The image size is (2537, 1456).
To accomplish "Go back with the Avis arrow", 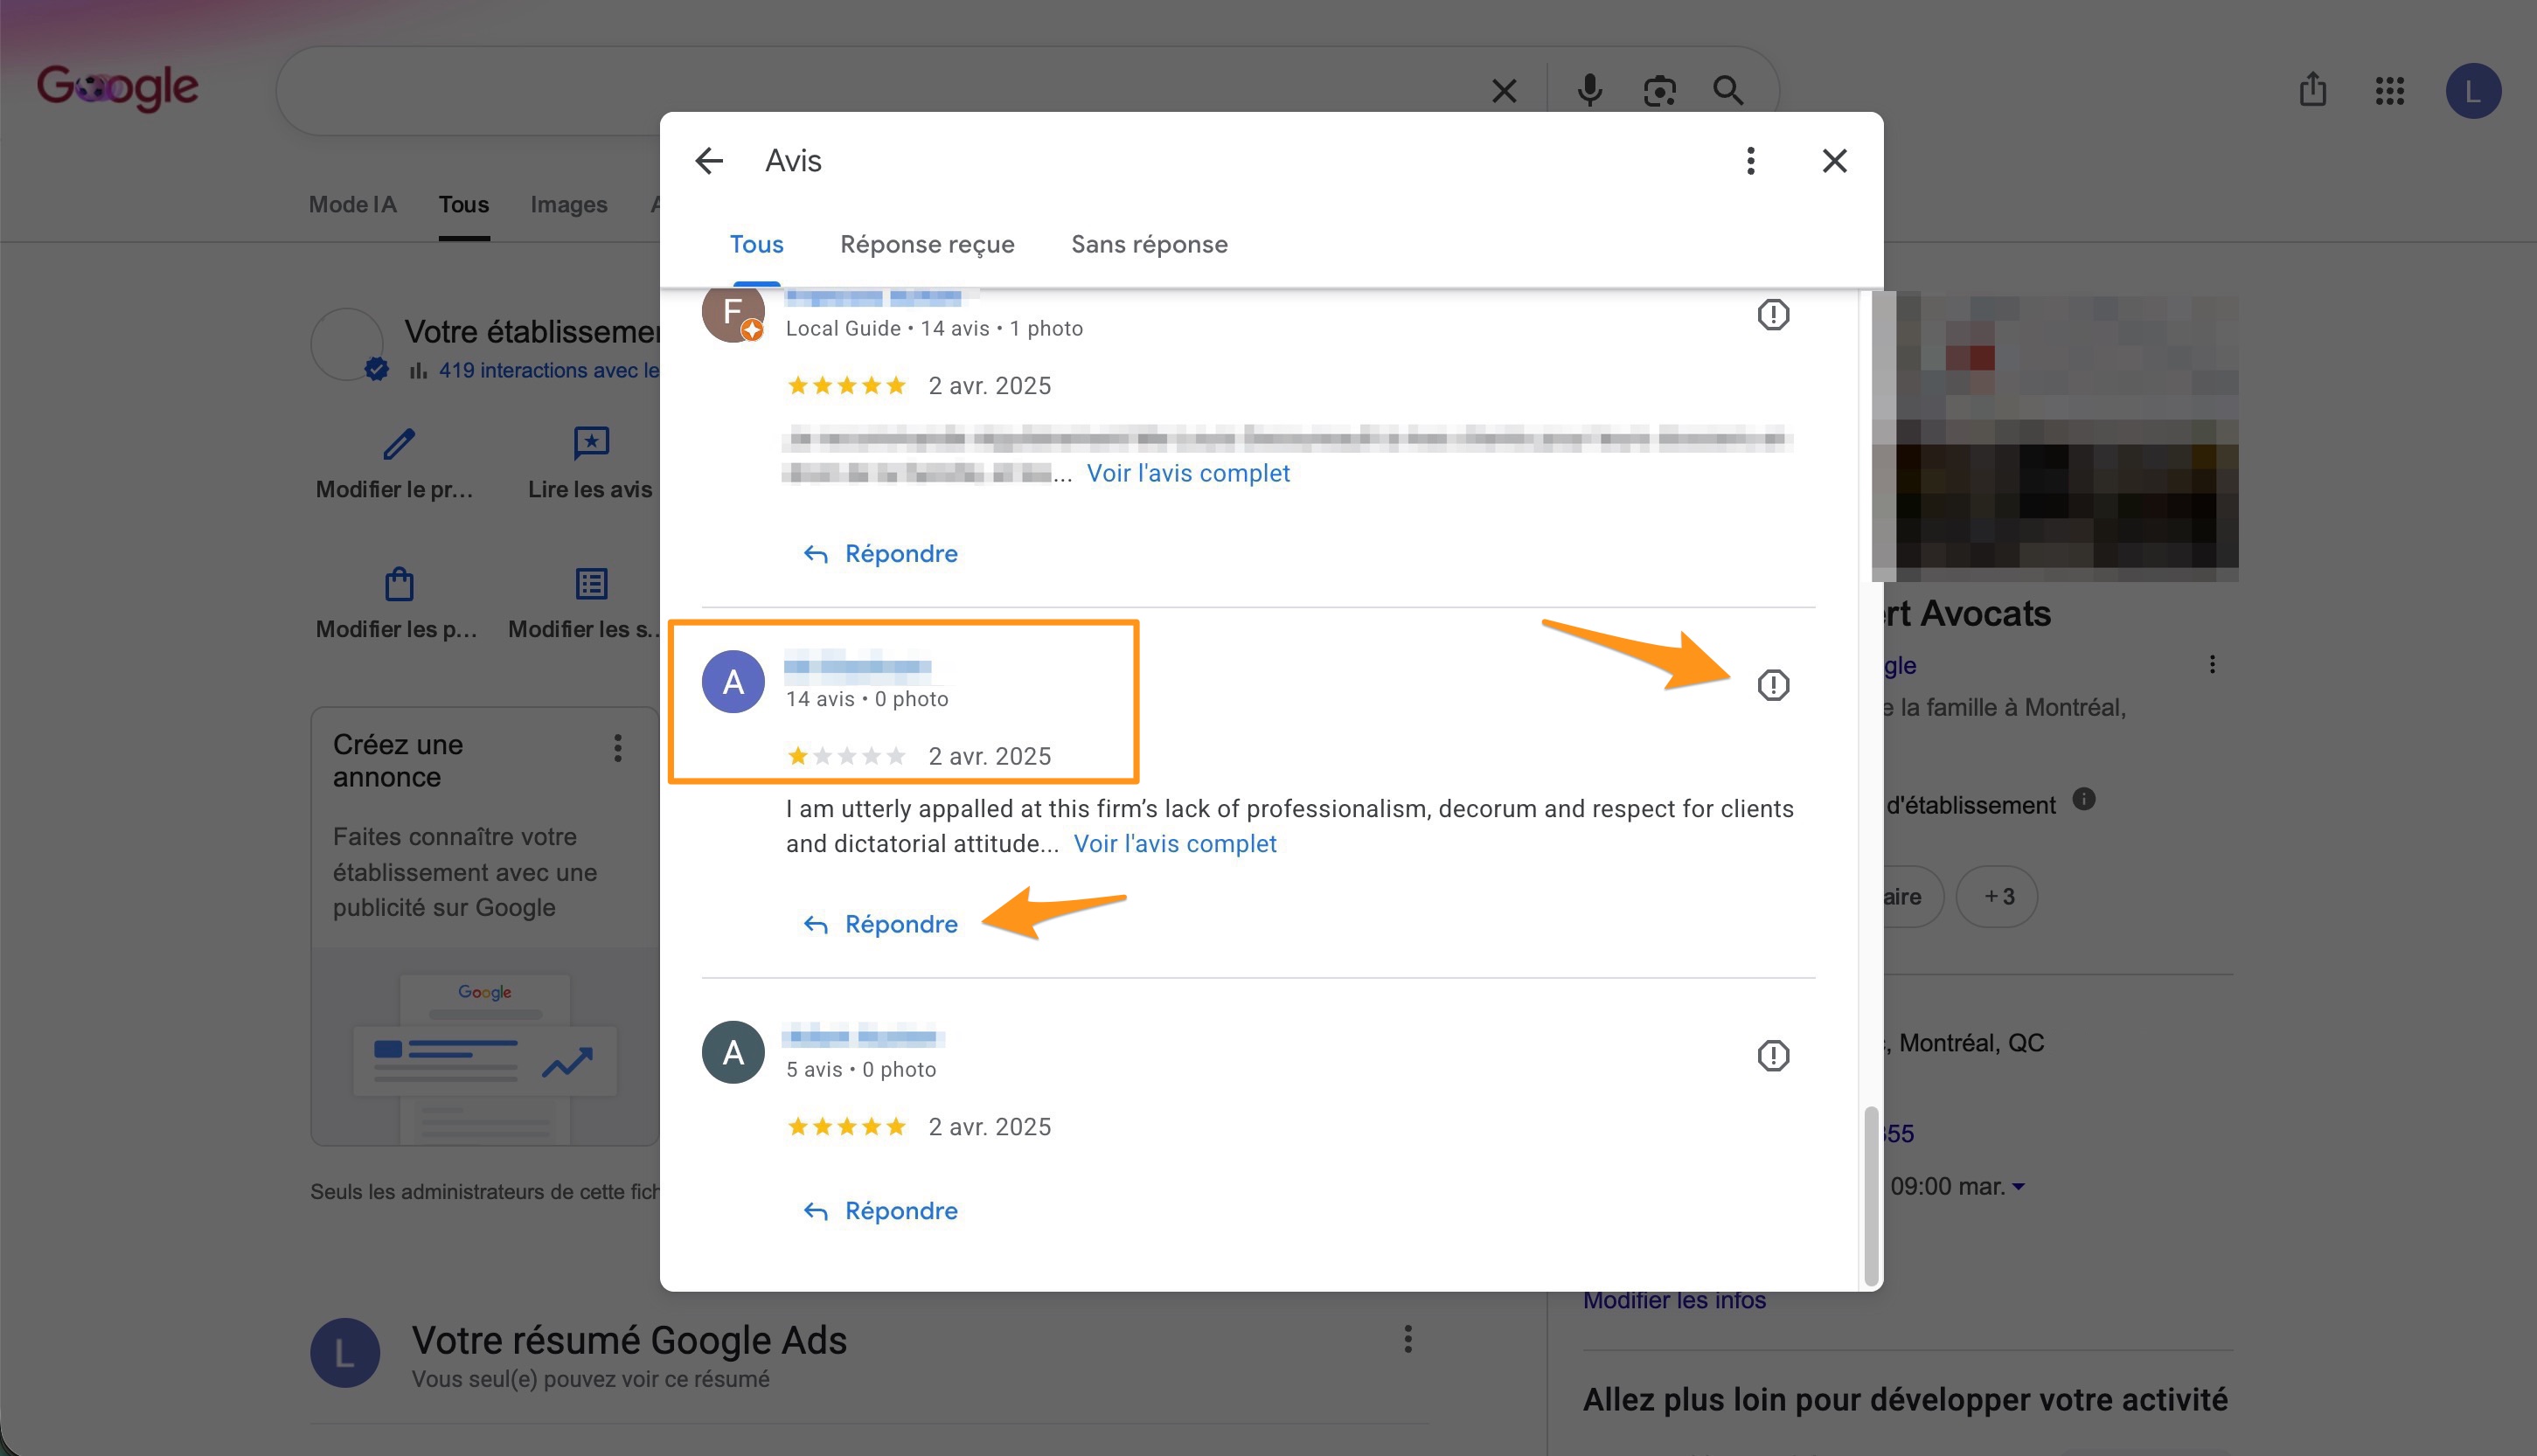I will 709,161.
